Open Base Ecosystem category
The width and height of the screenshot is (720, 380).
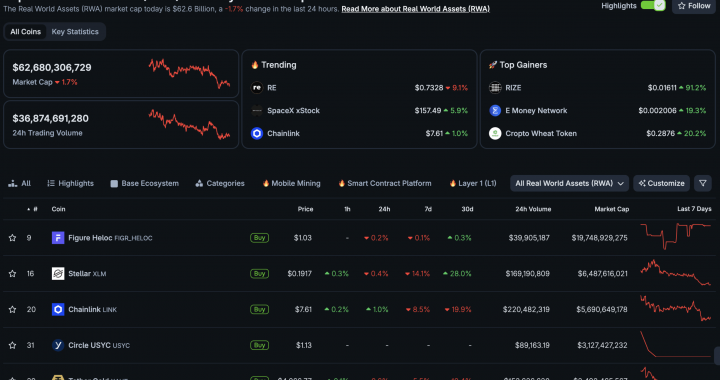click(145, 183)
